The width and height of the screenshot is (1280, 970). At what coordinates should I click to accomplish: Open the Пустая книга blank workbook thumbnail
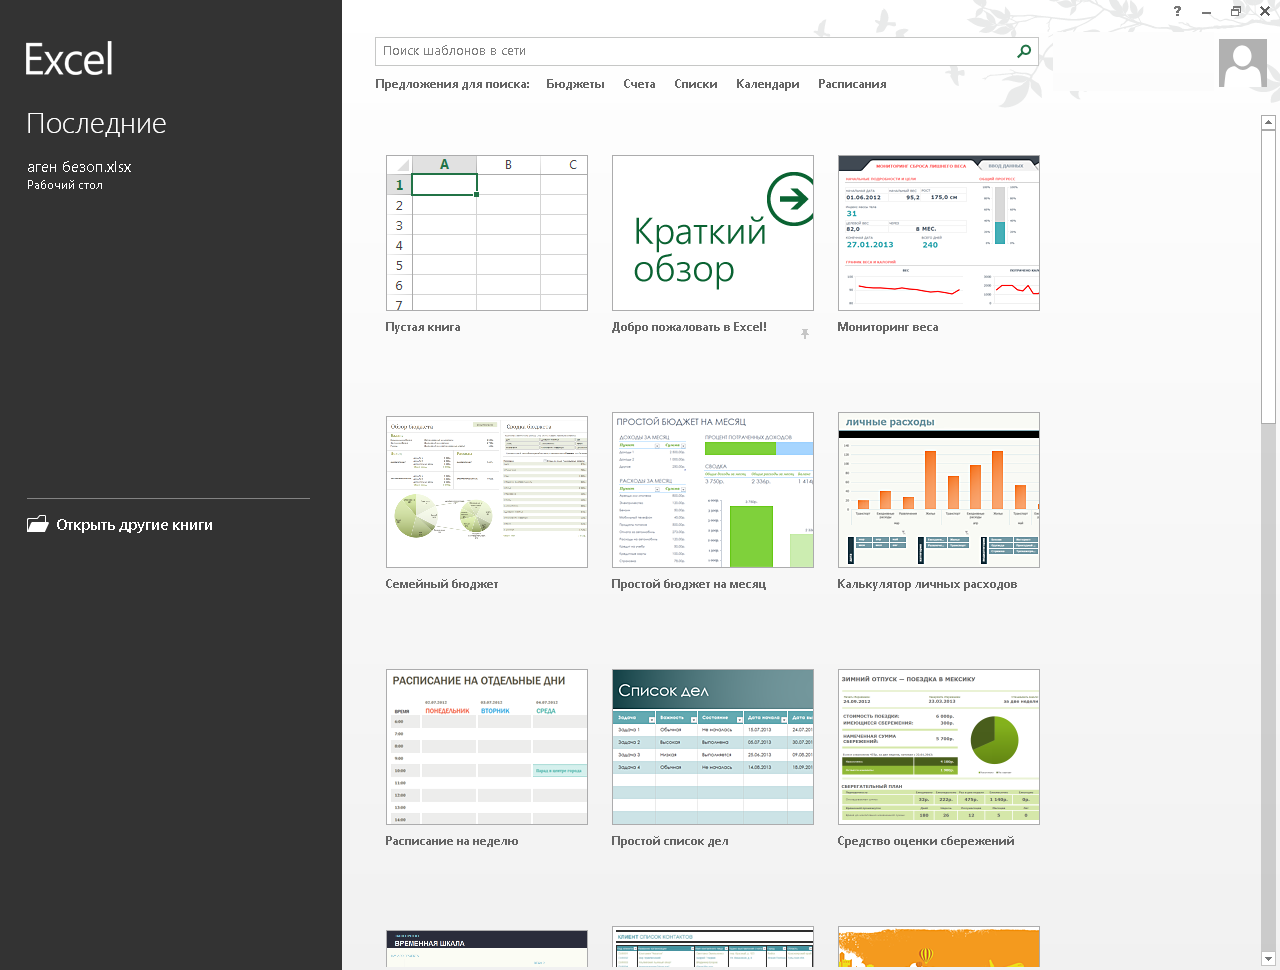coord(487,233)
